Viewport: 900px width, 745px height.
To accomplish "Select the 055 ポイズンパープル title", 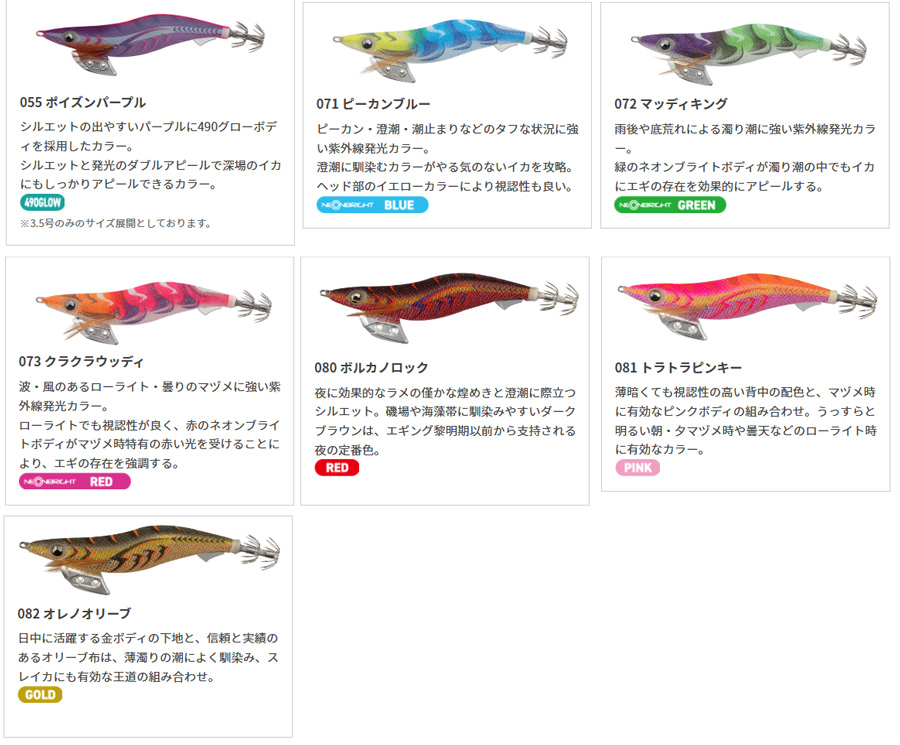I will point(83,103).
